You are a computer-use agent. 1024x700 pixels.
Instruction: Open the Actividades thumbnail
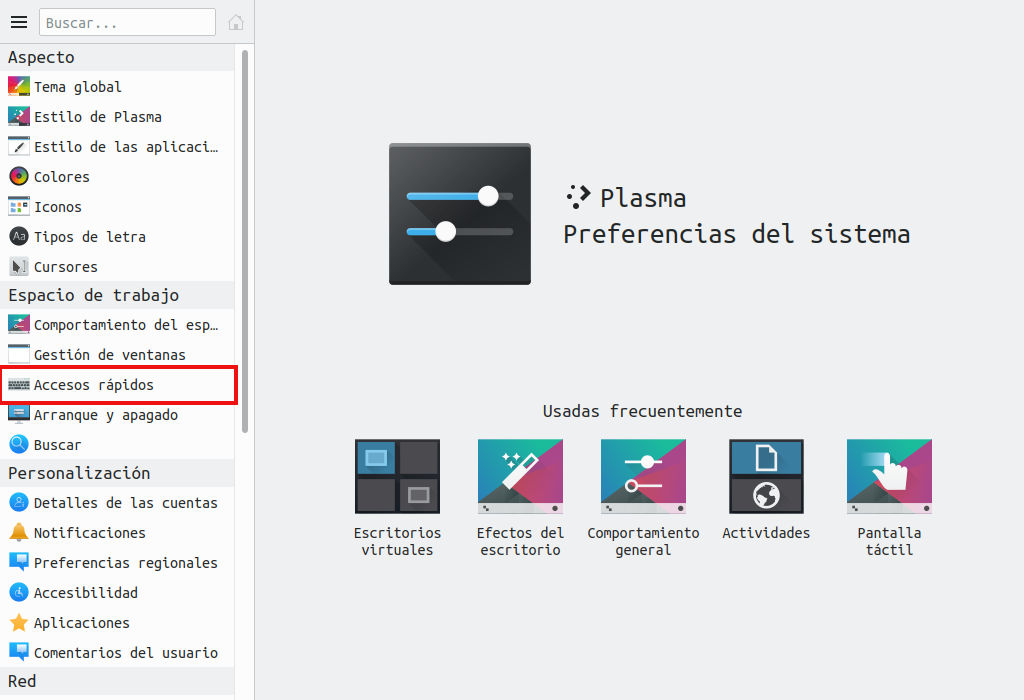[766, 476]
